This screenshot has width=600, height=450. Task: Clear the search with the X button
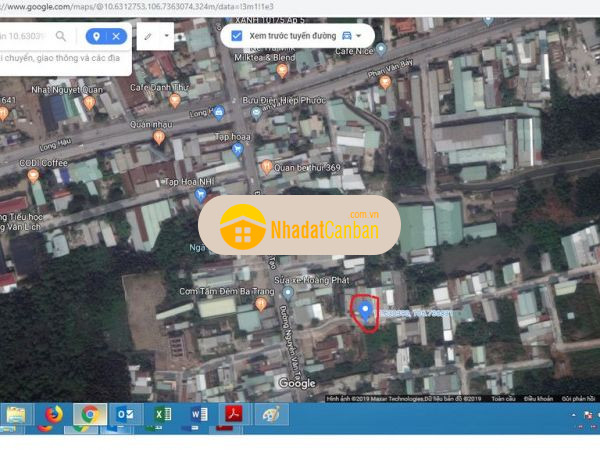116,37
